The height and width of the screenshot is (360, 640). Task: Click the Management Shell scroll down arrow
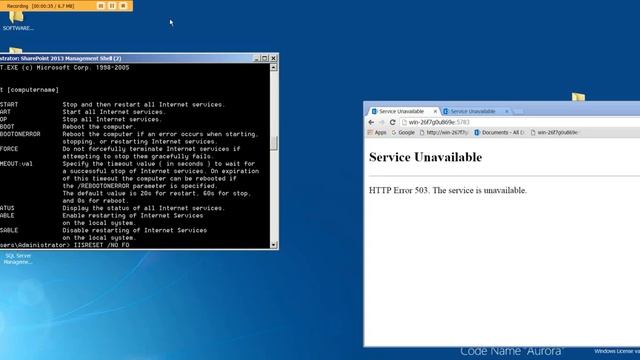point(273,244)
